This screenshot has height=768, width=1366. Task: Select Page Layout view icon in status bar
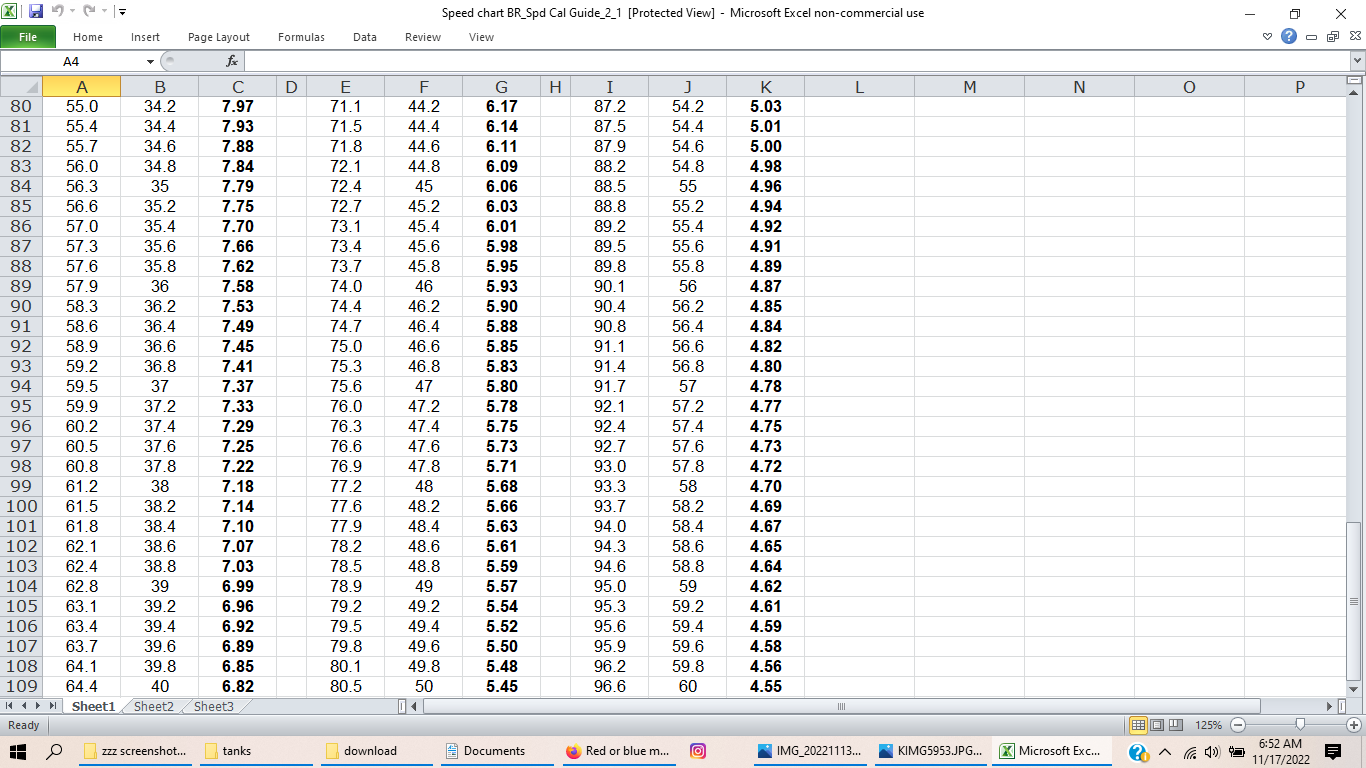click(x=1156, y=725)
